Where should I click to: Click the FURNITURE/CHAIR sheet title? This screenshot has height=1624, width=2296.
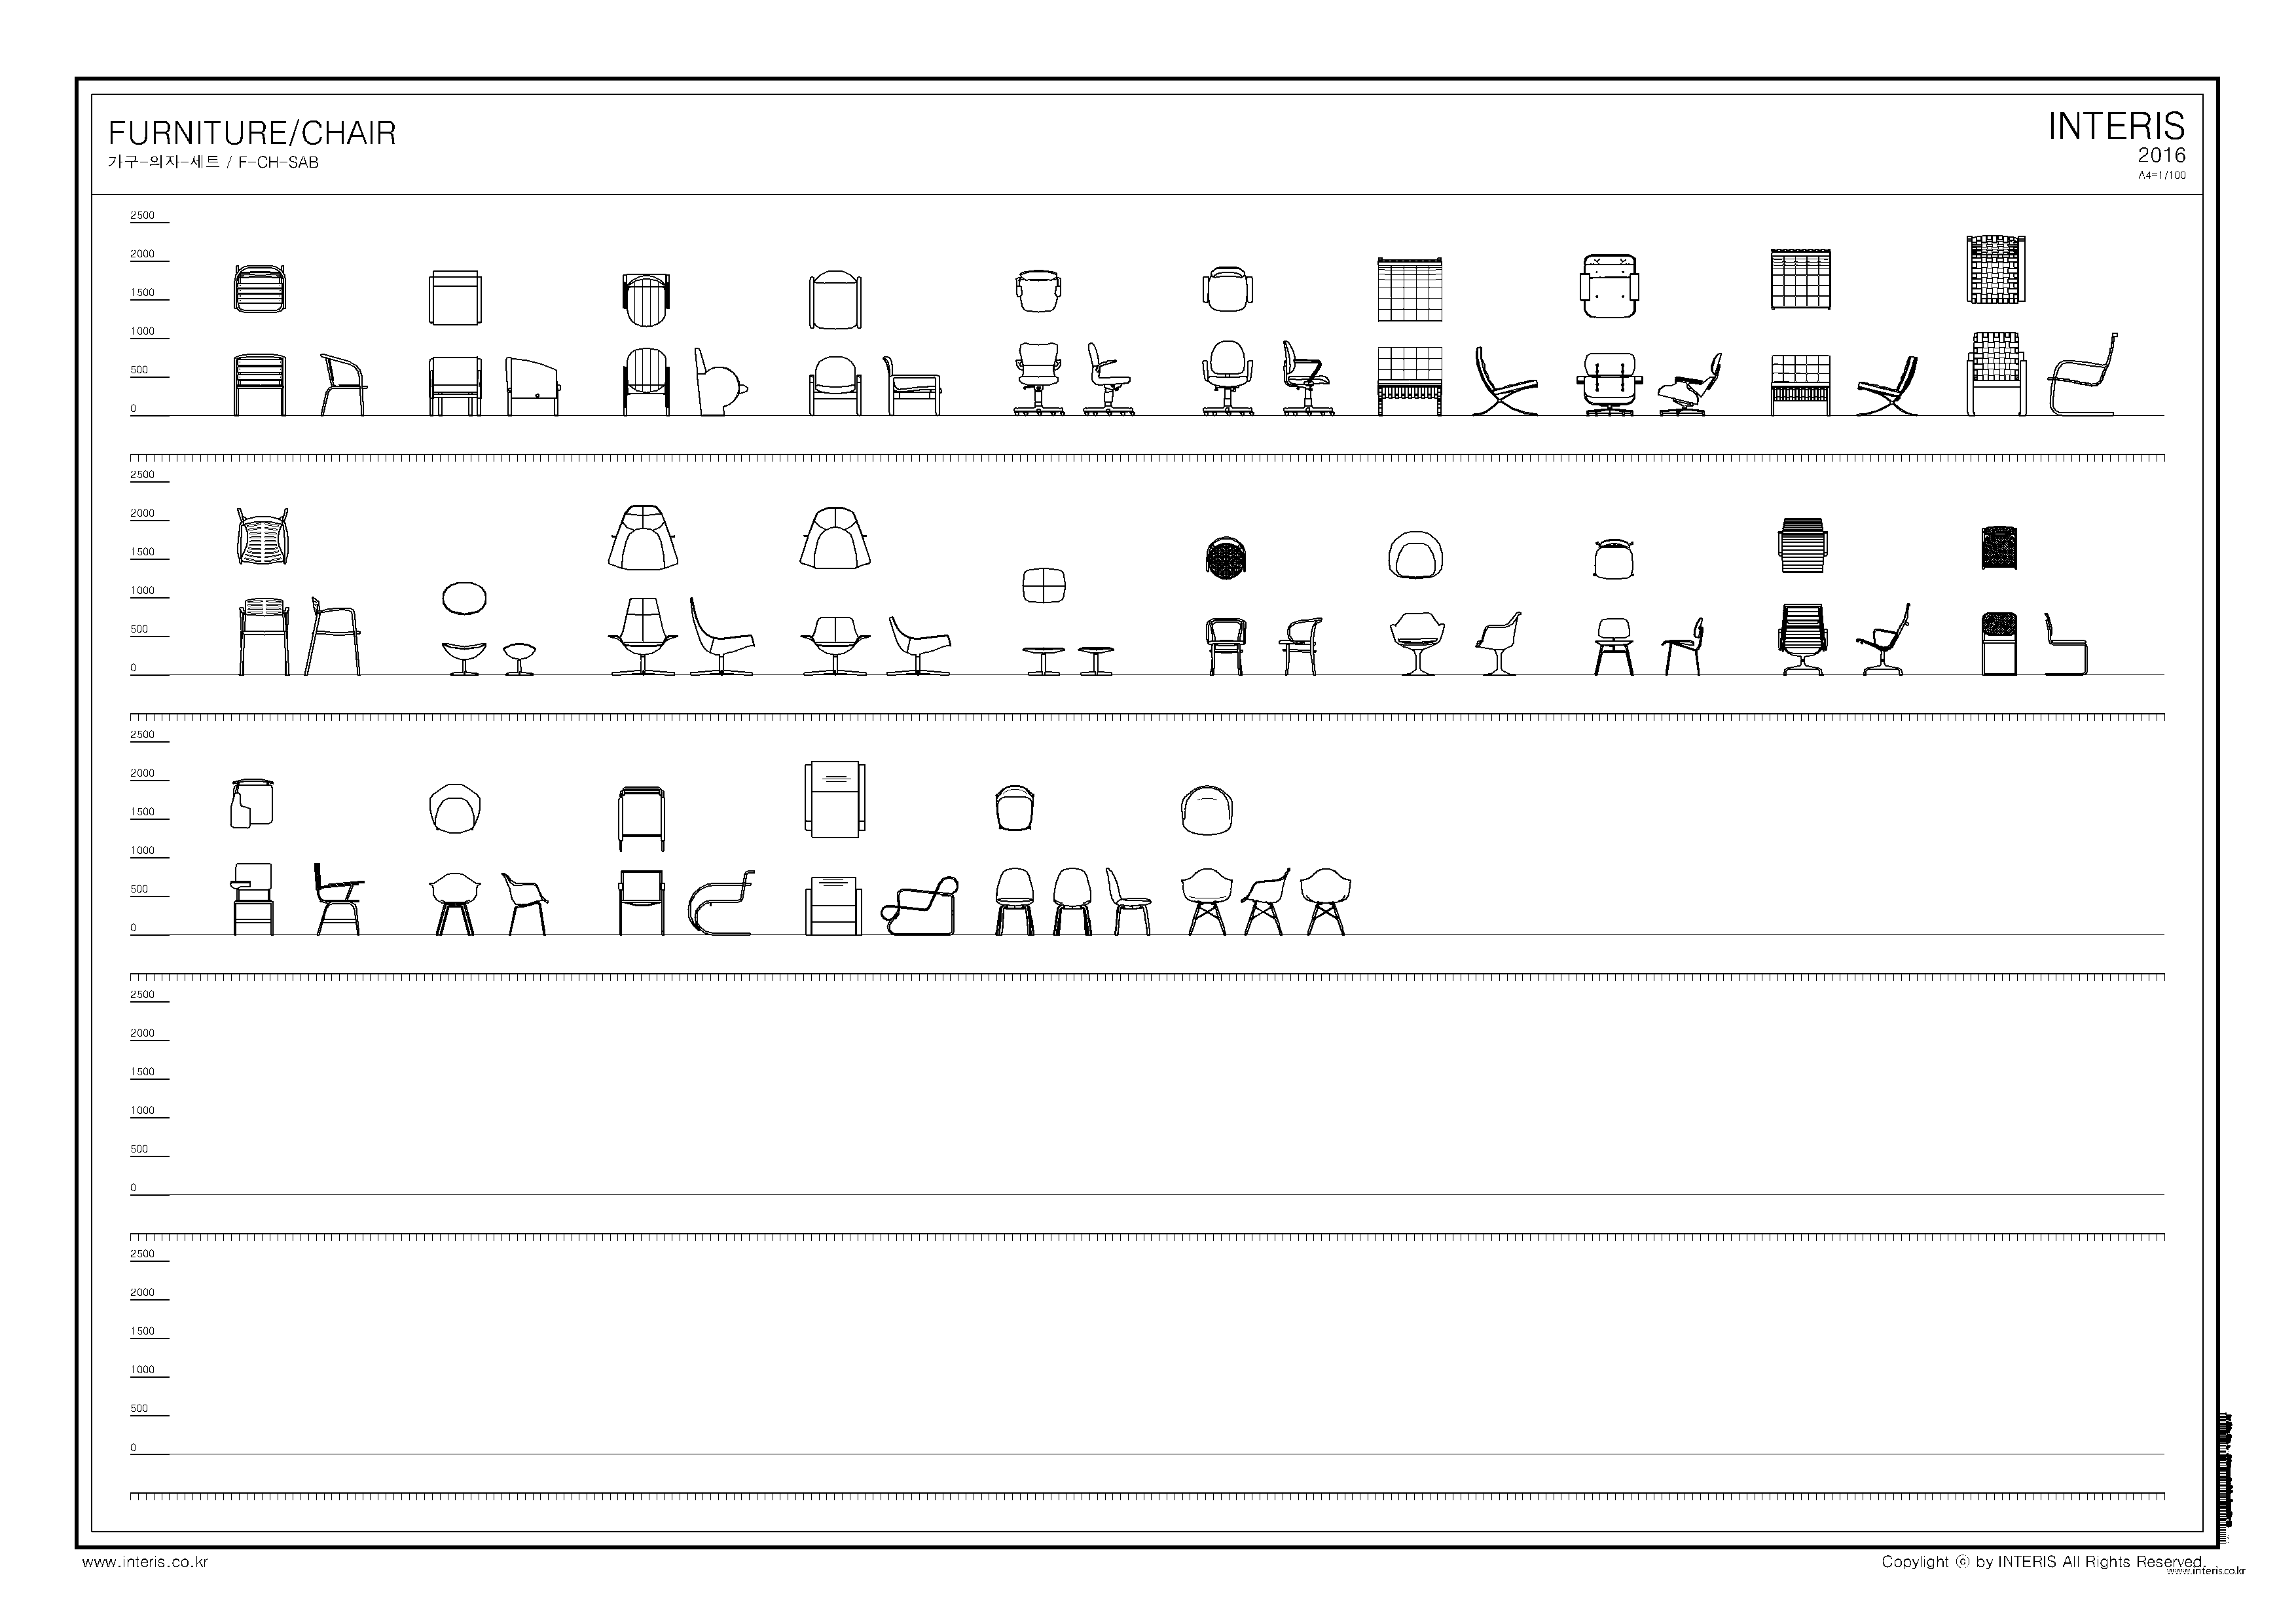pos(252,133)
